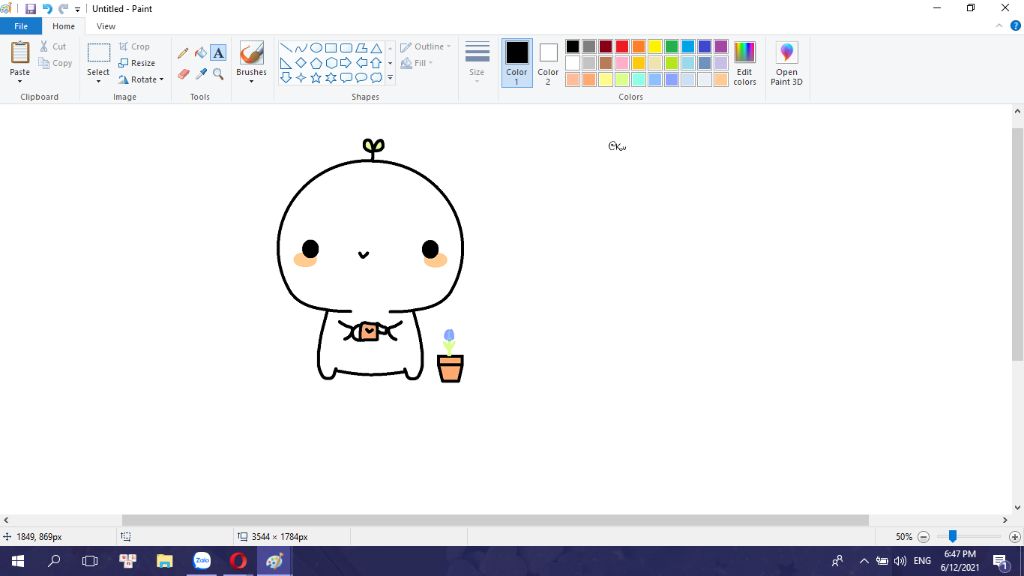1024x576 pixels.
Task: Click the Save icon in the title bar
Action: point(31,9)
